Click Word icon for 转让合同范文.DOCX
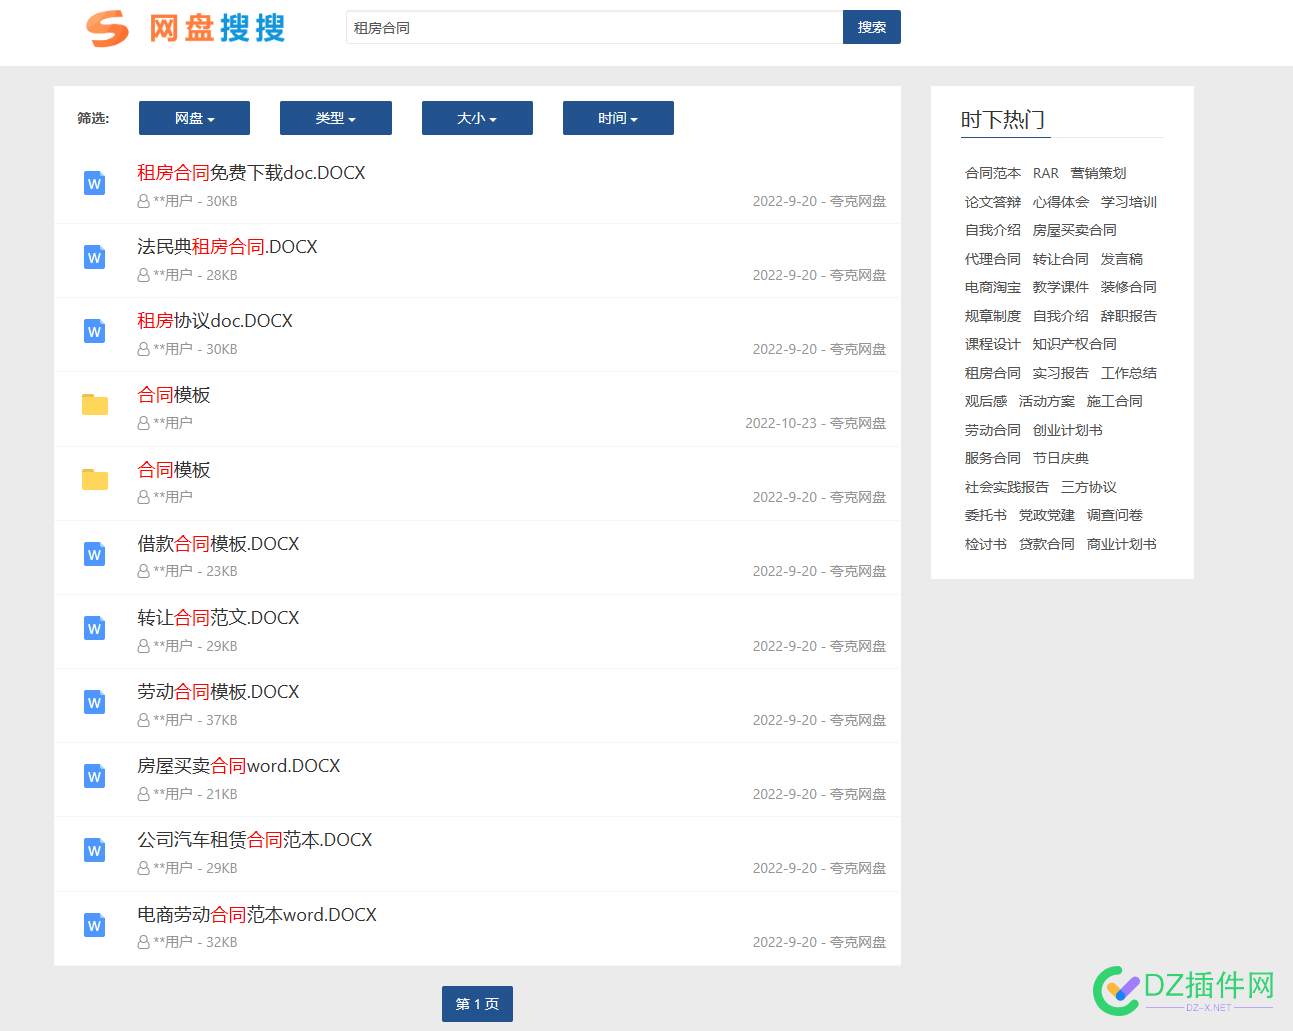This screenshot has width=1293, height=1031. [95, 628]
